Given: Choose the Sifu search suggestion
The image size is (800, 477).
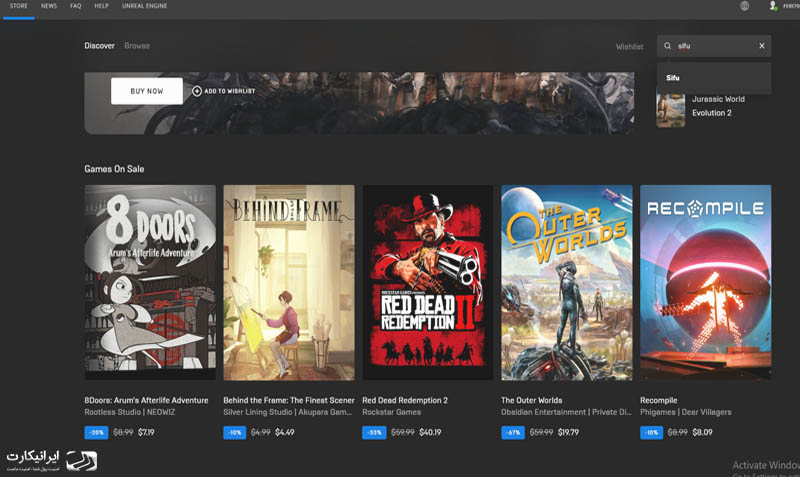Looking at the screenshot, I should click(714, 78).
